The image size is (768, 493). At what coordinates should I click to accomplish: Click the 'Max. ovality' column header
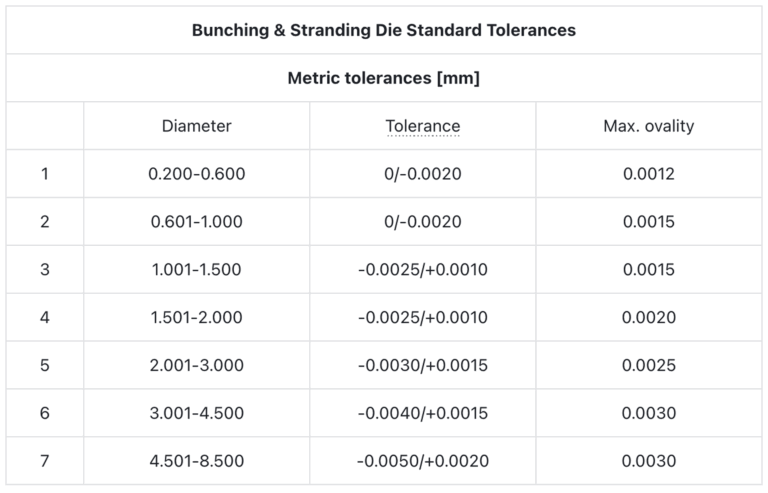(649, 126)
